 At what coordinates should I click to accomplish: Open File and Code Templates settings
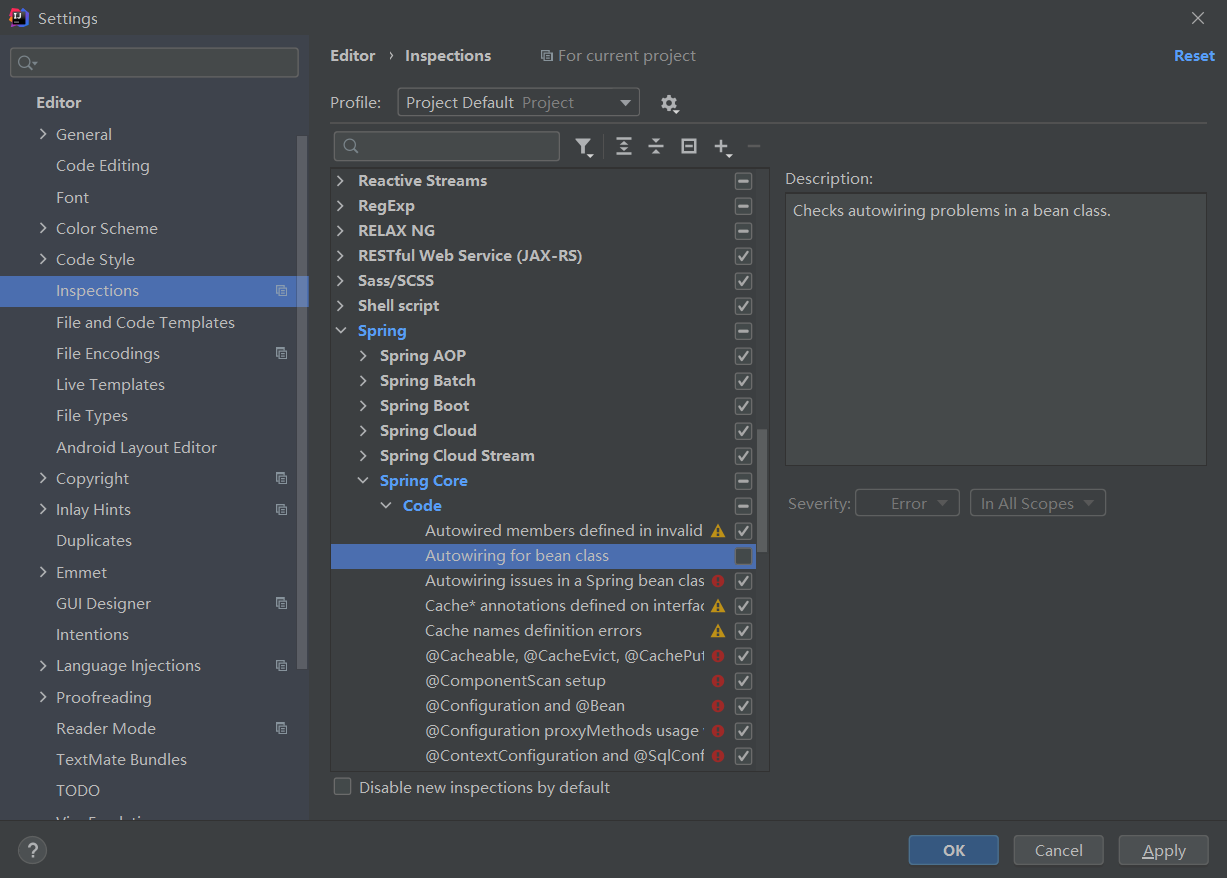145,323
